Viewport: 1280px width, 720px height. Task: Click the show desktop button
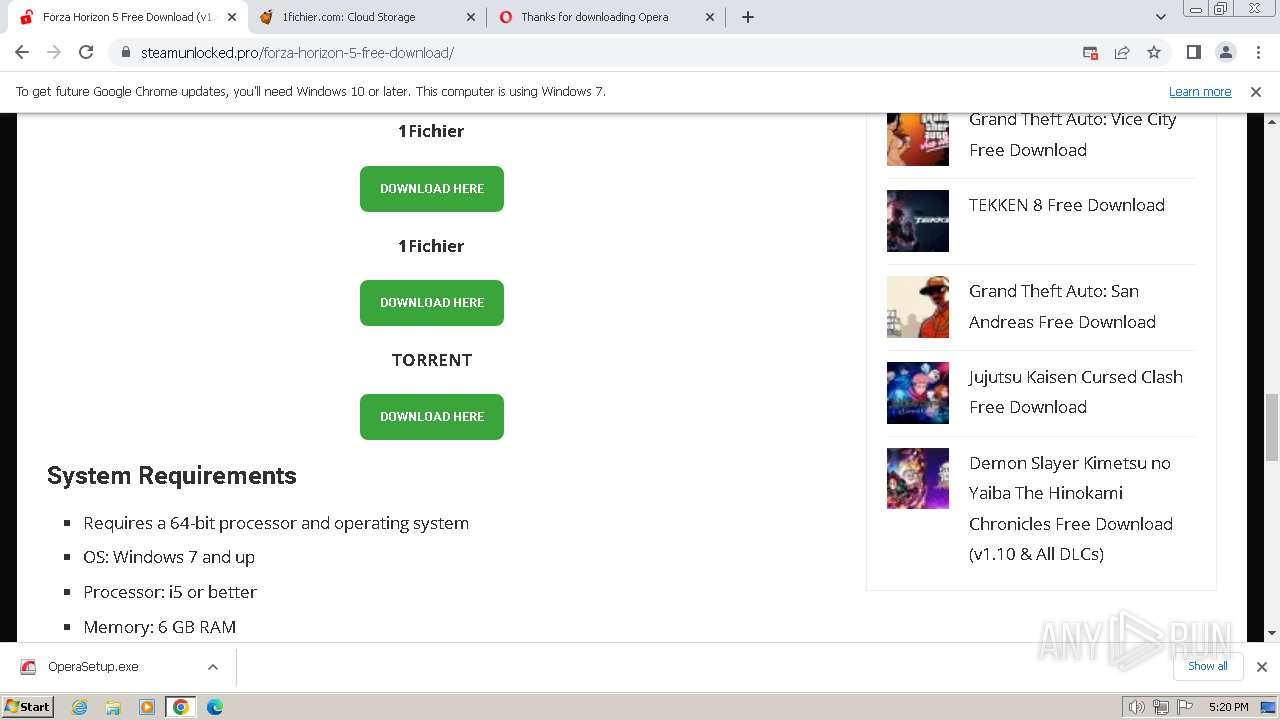[1270, 707]
